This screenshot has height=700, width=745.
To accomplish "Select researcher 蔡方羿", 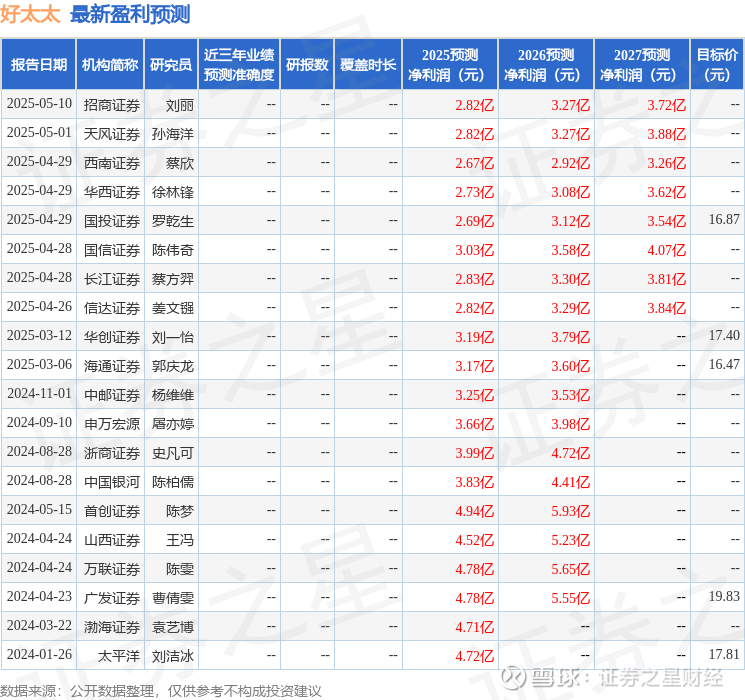I will [172, 279].
